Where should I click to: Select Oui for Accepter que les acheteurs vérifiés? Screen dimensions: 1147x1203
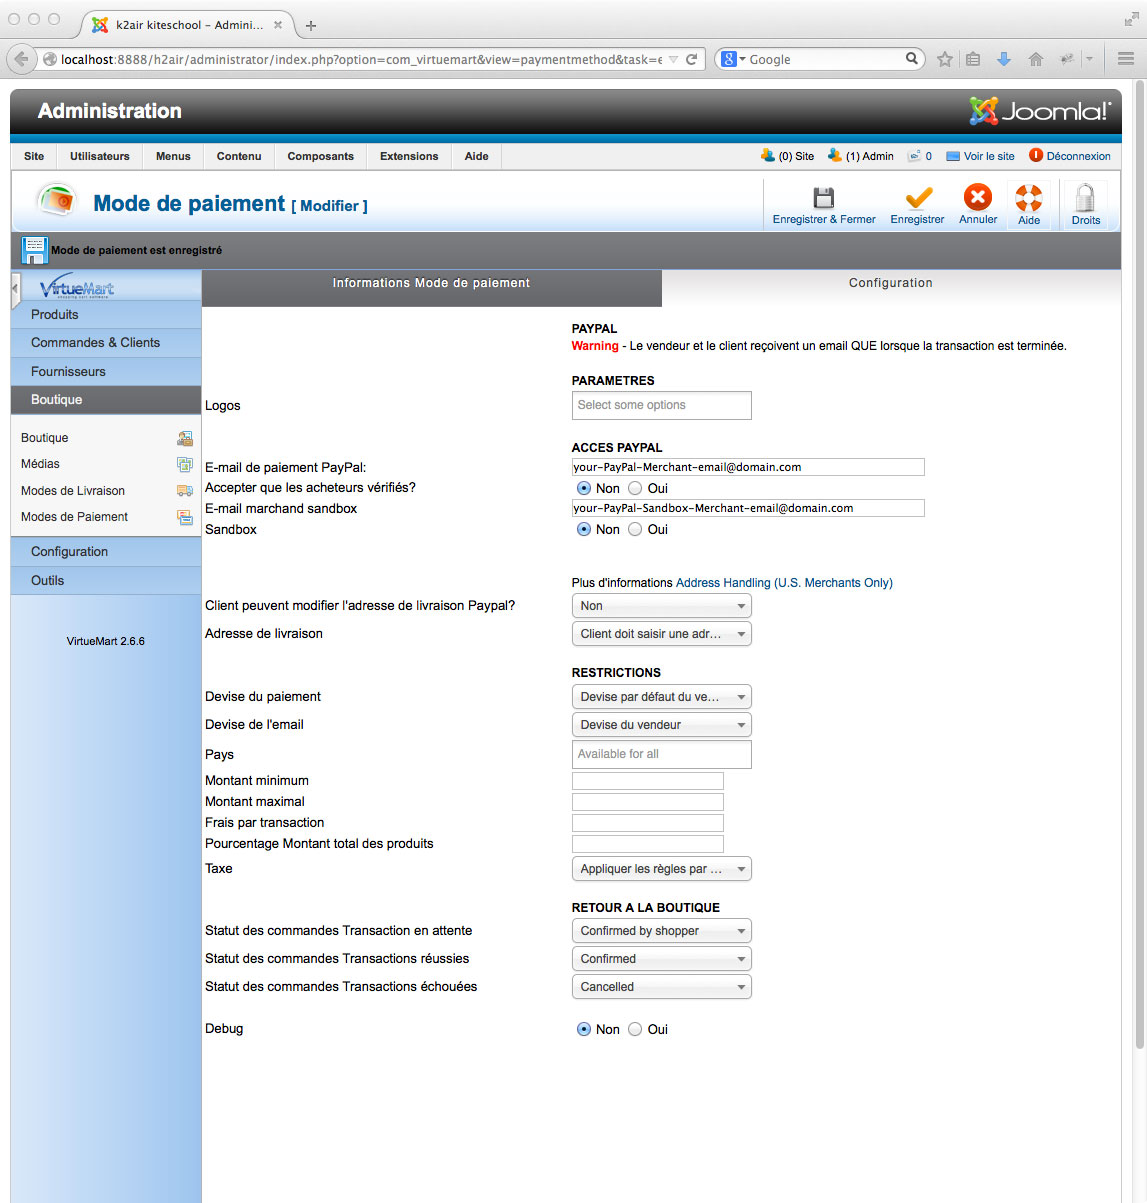click(635, 488)
